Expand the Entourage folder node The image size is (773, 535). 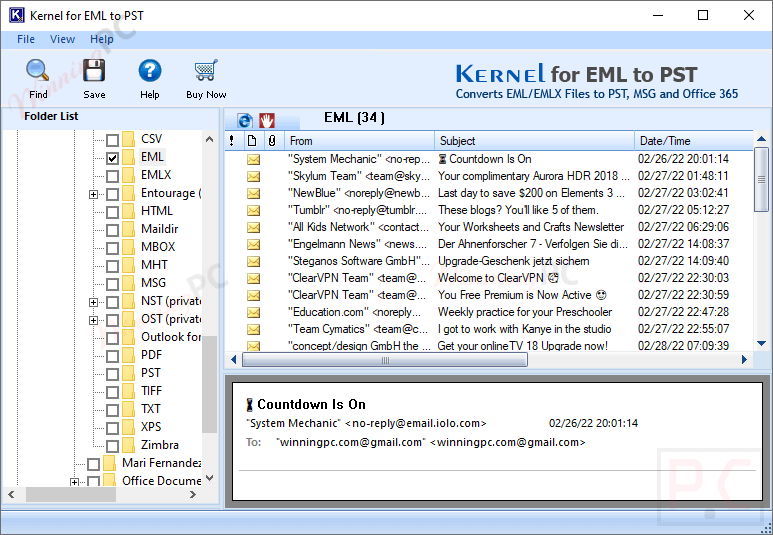93,194
